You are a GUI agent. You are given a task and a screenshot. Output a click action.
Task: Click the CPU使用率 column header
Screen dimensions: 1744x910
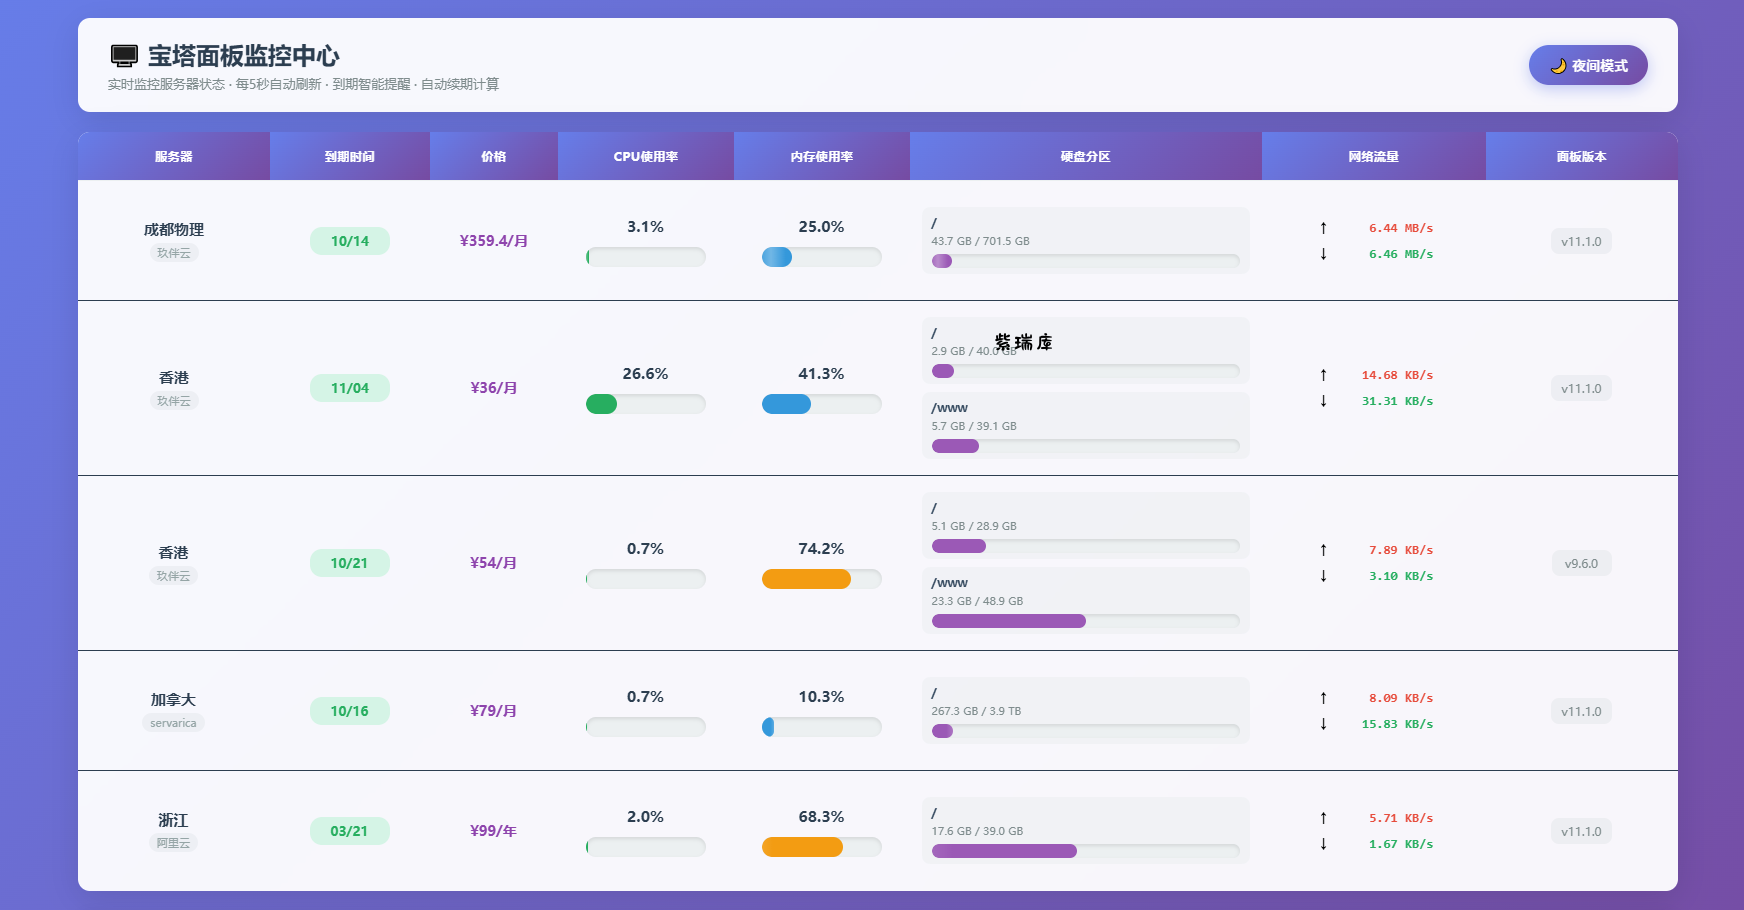point(645,157)
